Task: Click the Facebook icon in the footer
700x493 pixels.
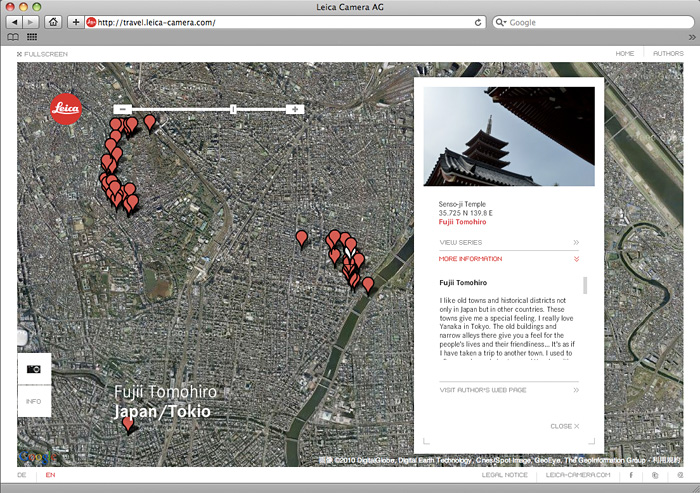Action: point(631,475)
